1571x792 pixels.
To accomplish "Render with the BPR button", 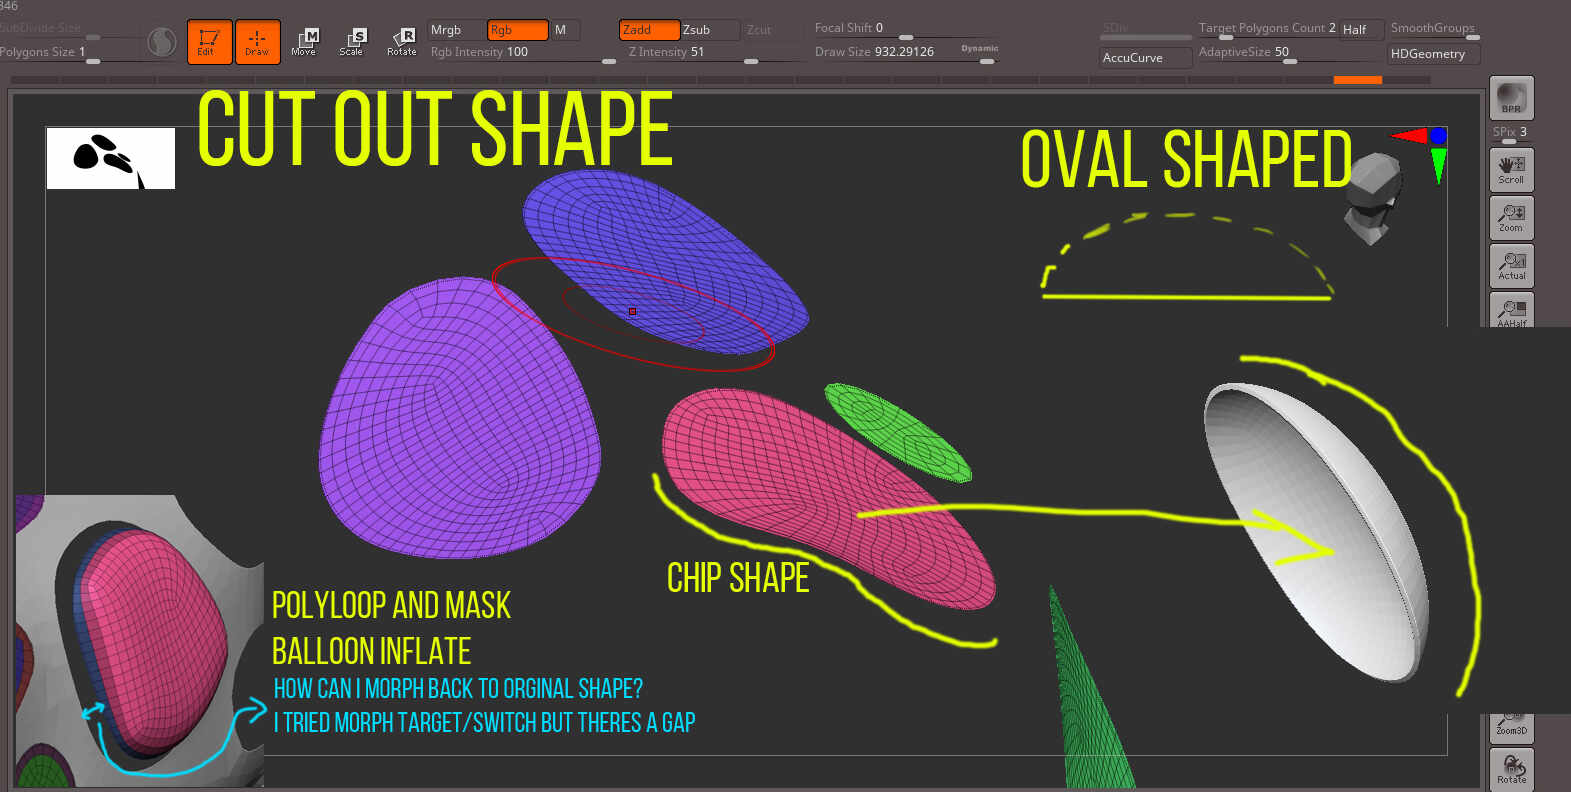I will (1511, 98).
